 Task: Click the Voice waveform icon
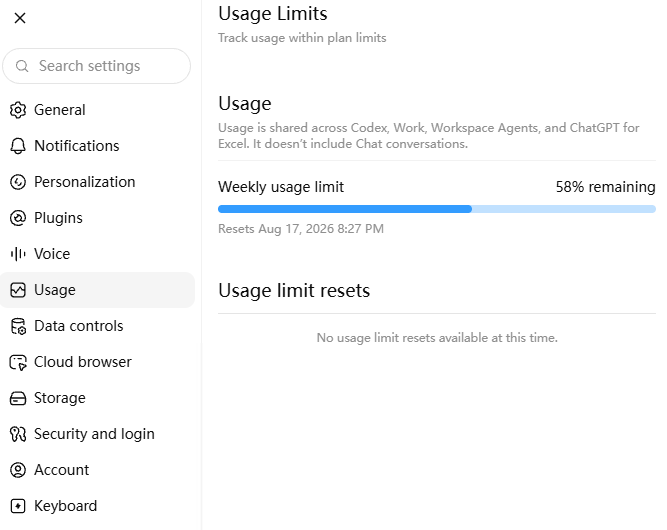point(18,254)
